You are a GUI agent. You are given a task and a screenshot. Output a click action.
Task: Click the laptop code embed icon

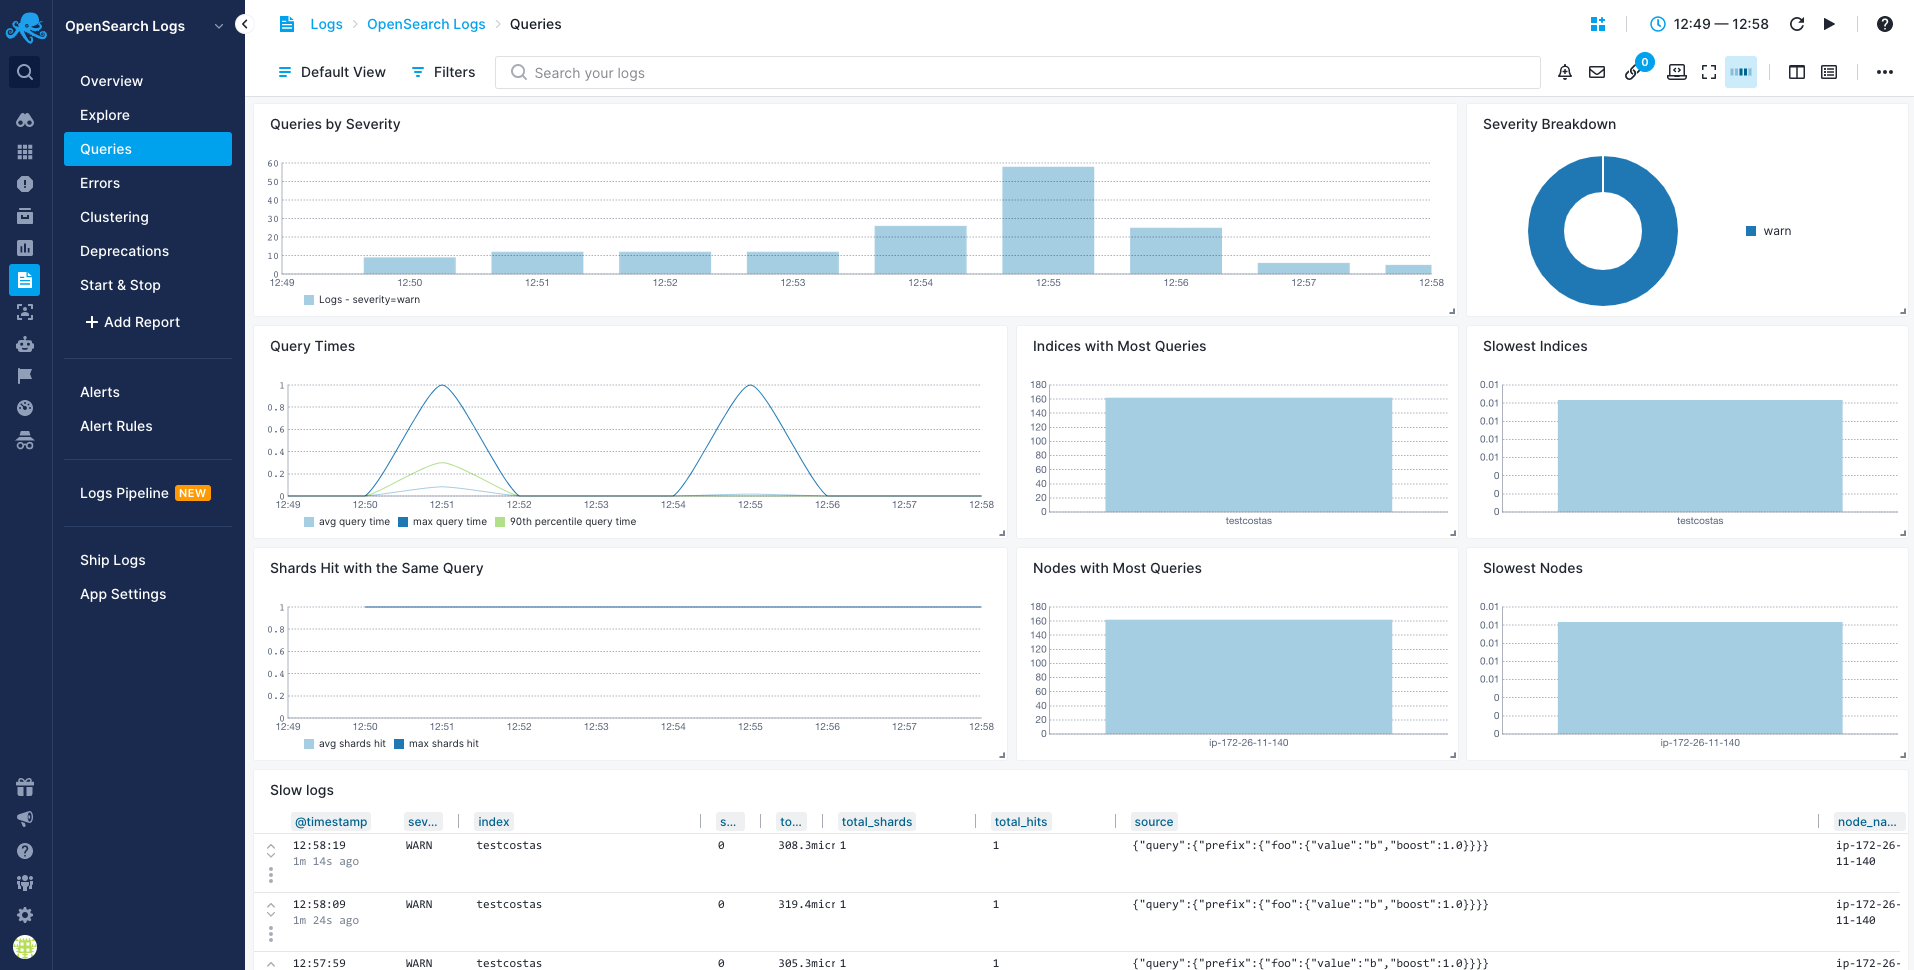(1677, 72)
